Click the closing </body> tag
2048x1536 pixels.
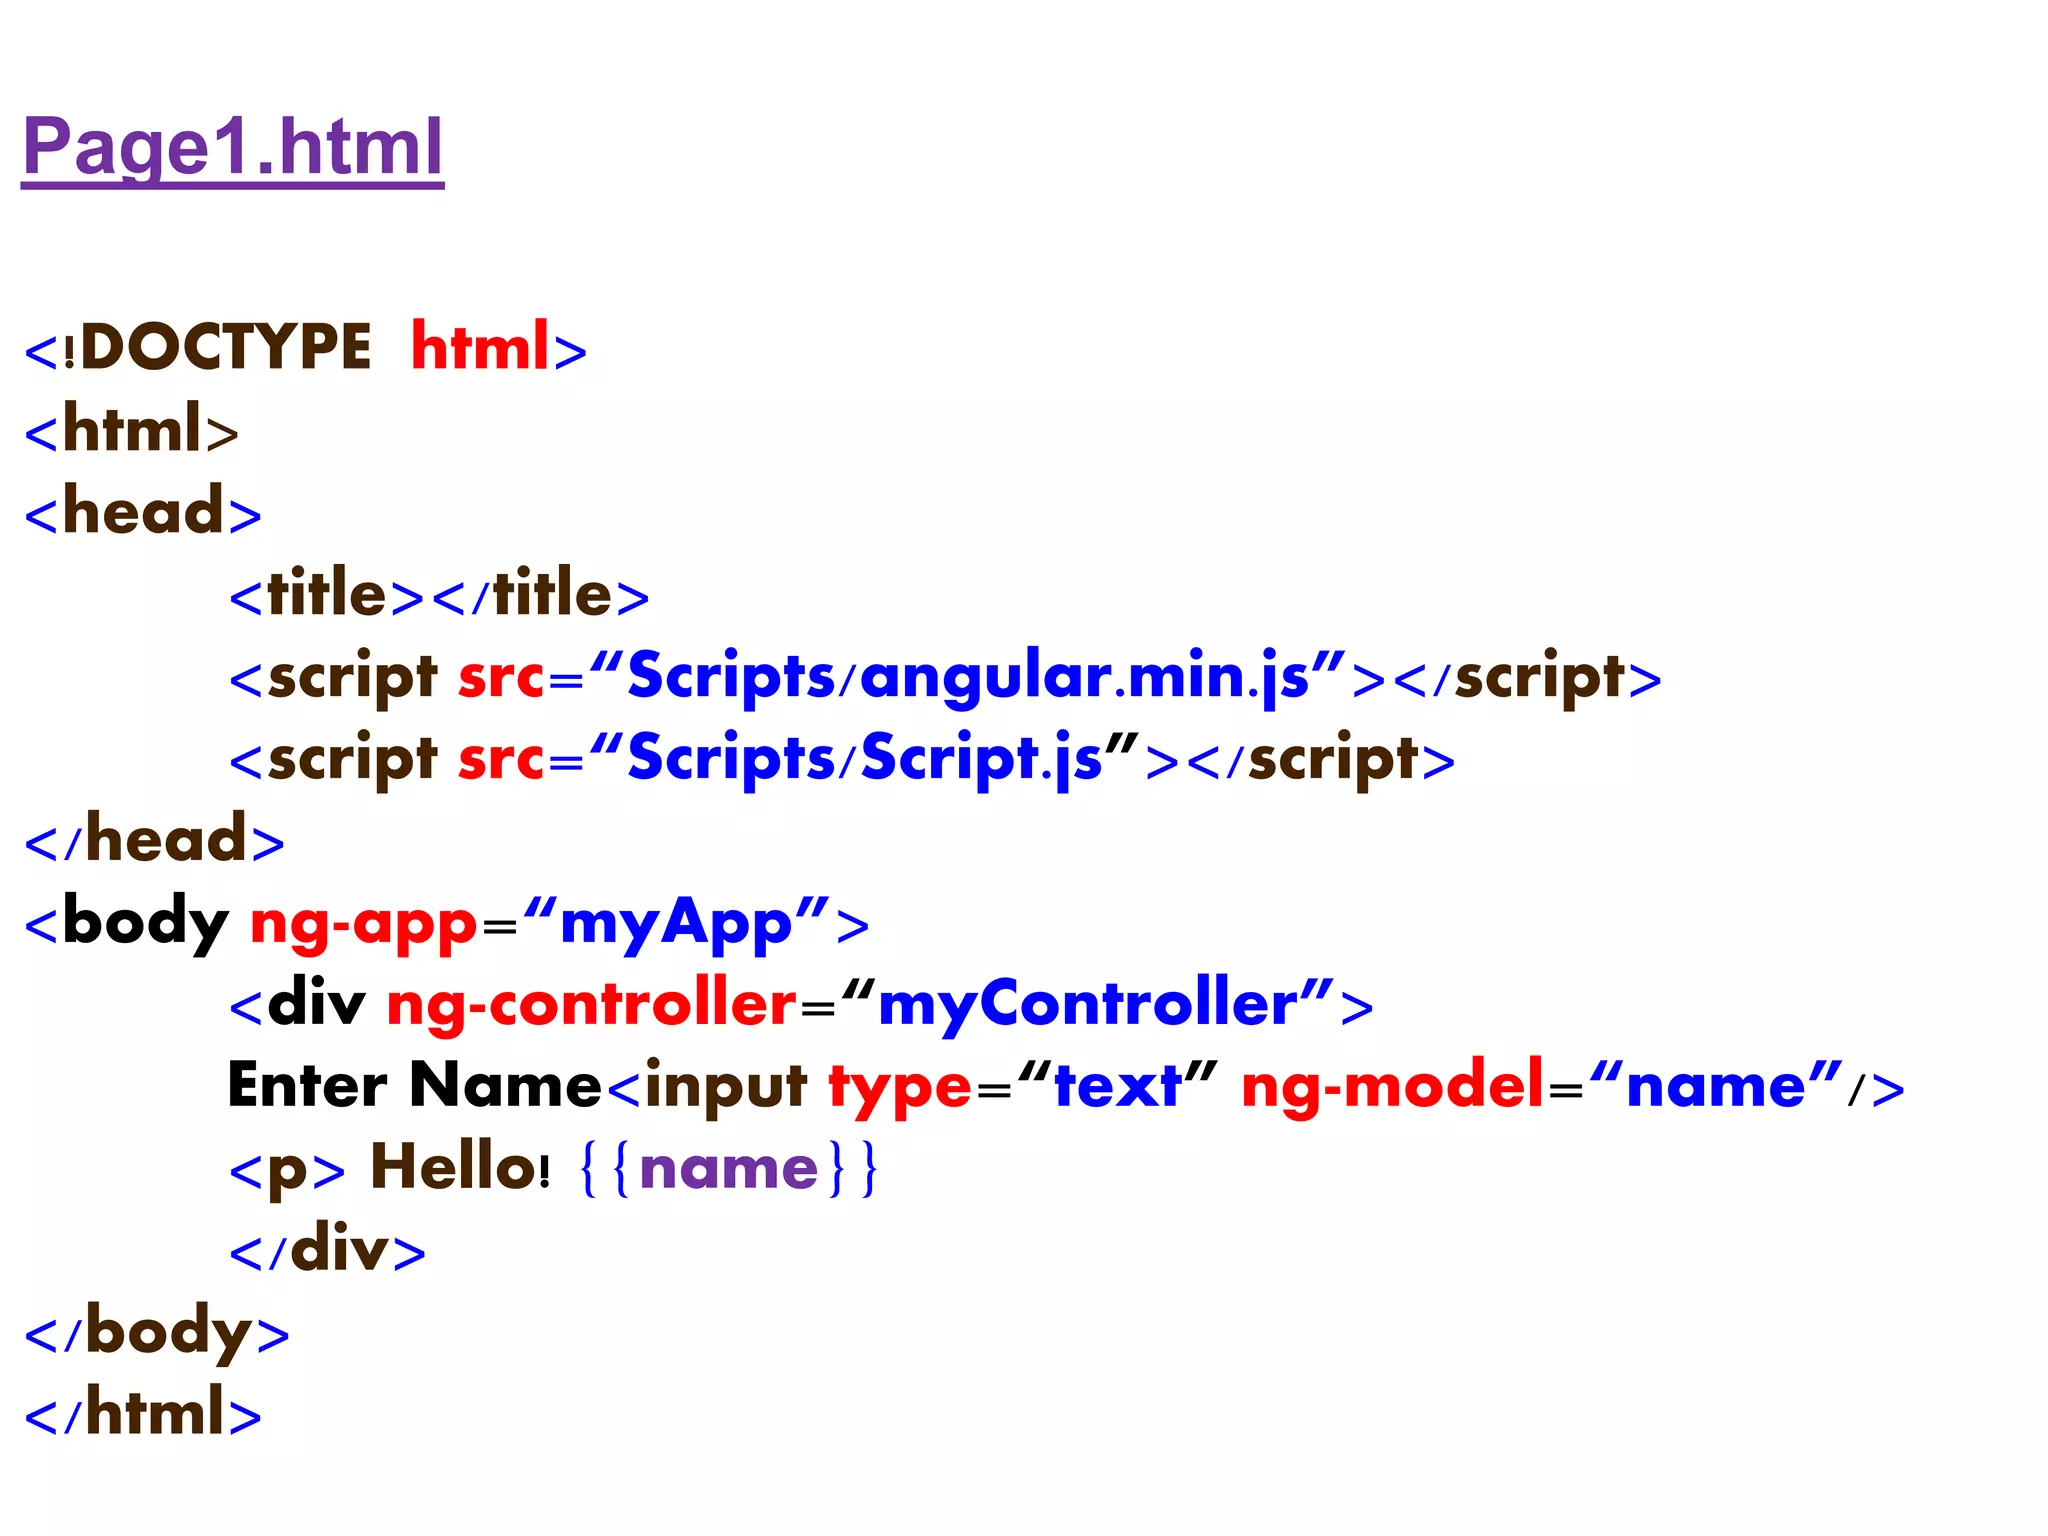click(157, 1334)
